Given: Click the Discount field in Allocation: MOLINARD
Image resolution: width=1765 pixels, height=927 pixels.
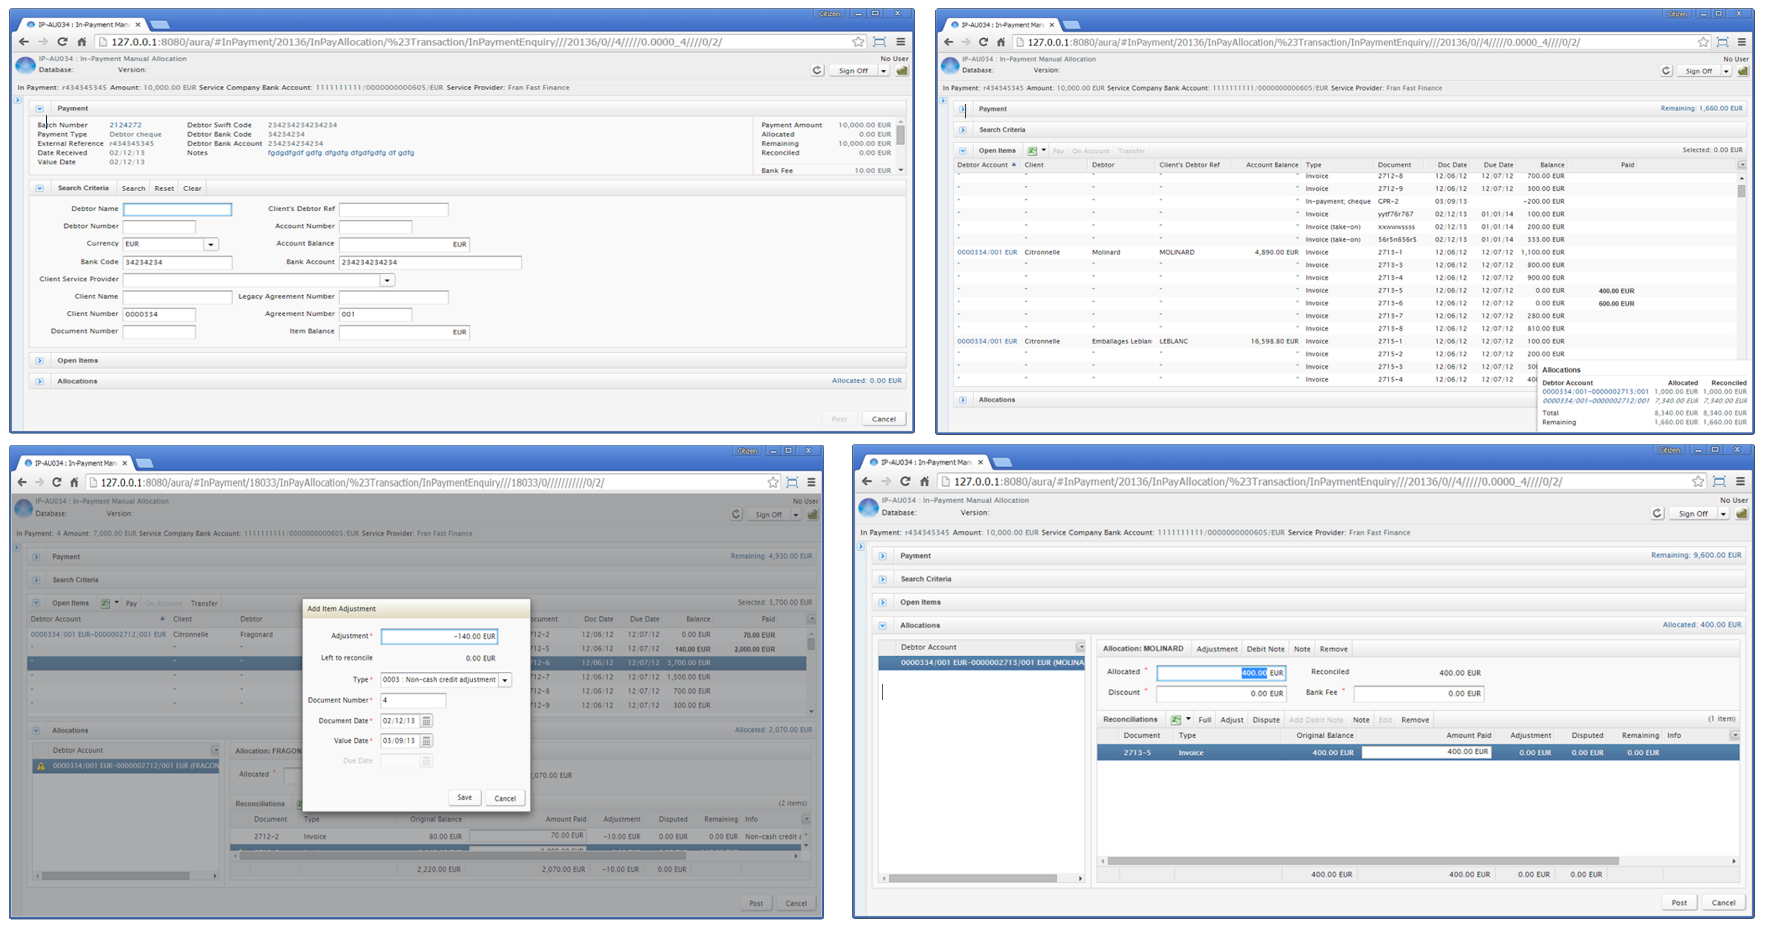Looking at the screenshot, I should [x=1221, y=693].
